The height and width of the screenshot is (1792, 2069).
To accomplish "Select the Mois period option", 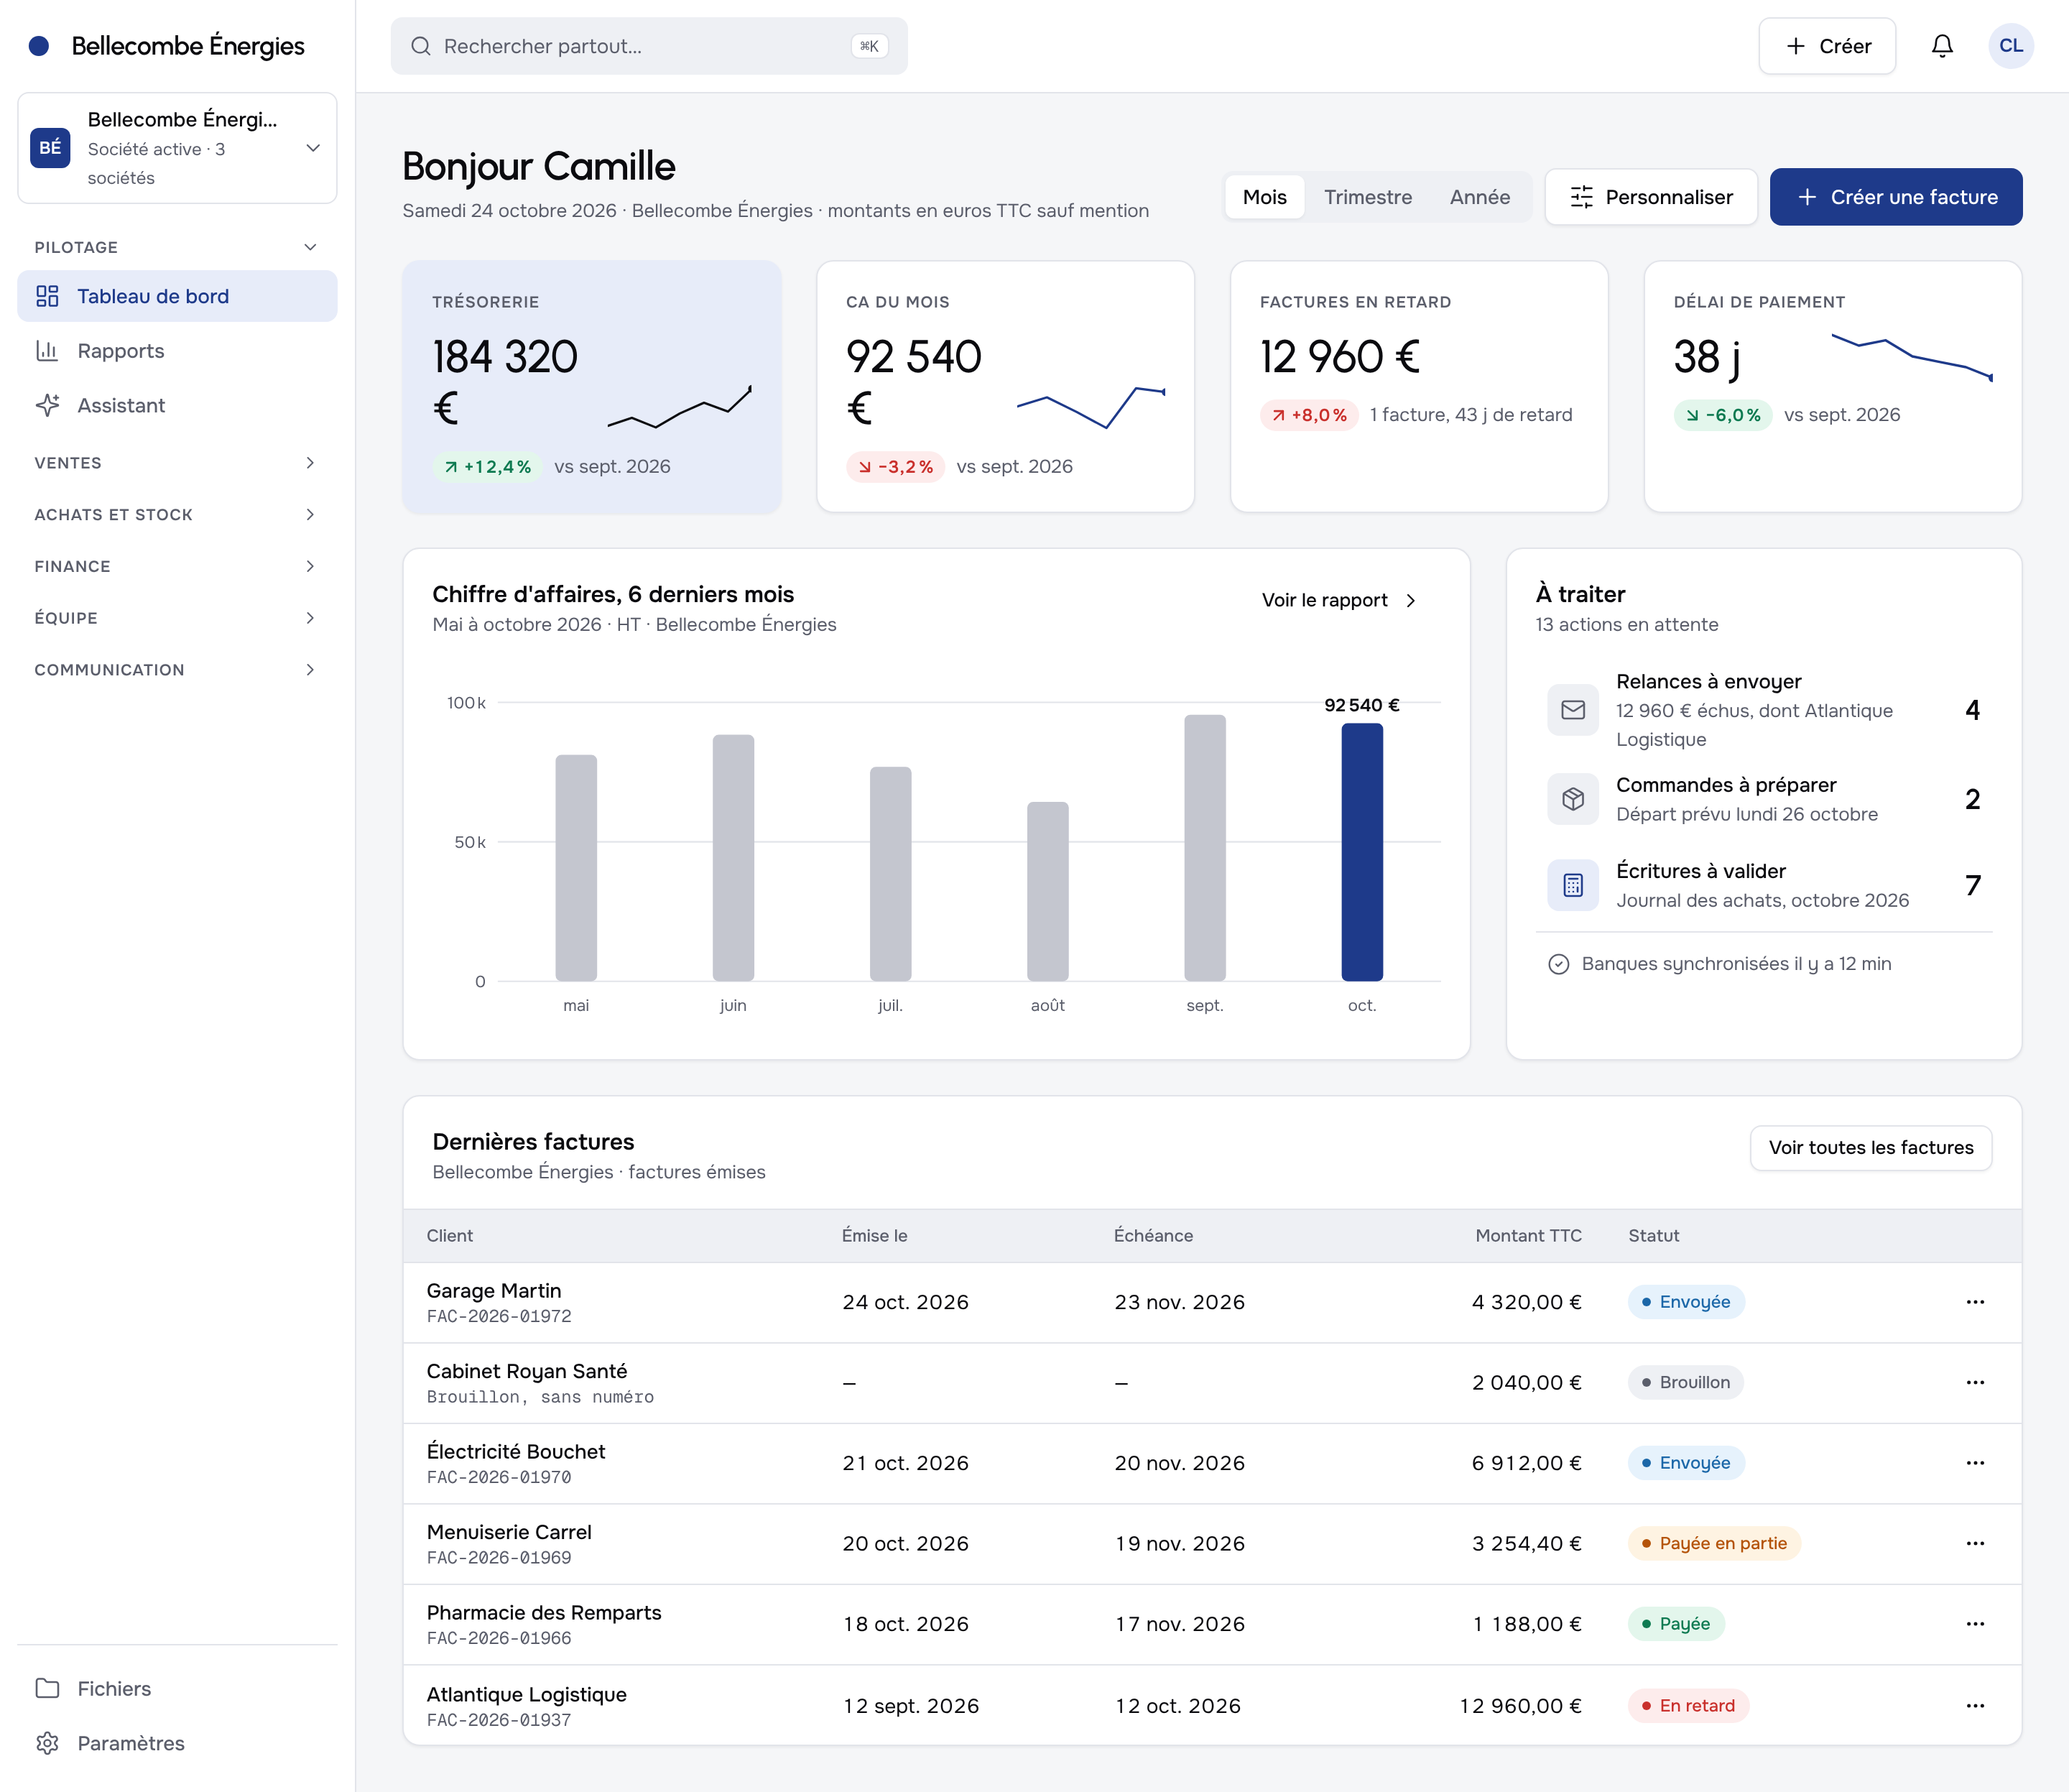I will (1264, 197).
